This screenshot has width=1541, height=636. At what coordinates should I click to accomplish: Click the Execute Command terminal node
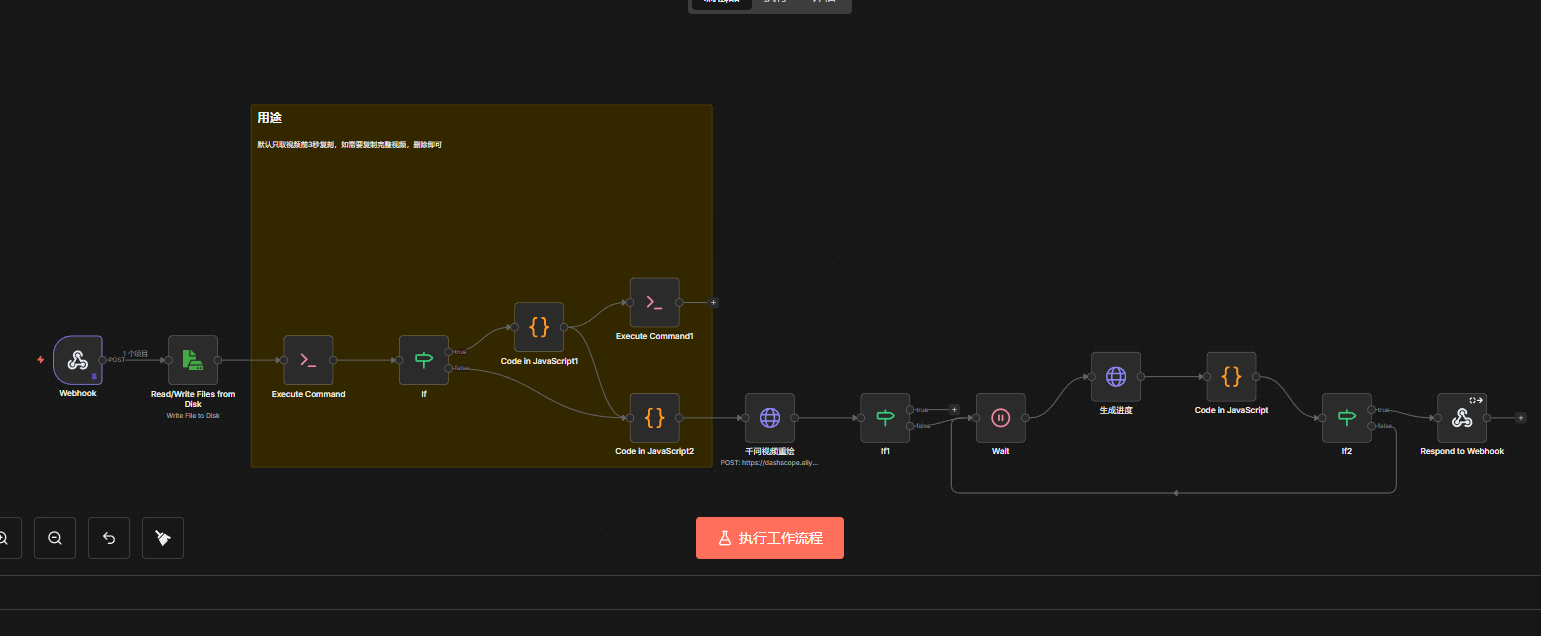pos(308,360)
